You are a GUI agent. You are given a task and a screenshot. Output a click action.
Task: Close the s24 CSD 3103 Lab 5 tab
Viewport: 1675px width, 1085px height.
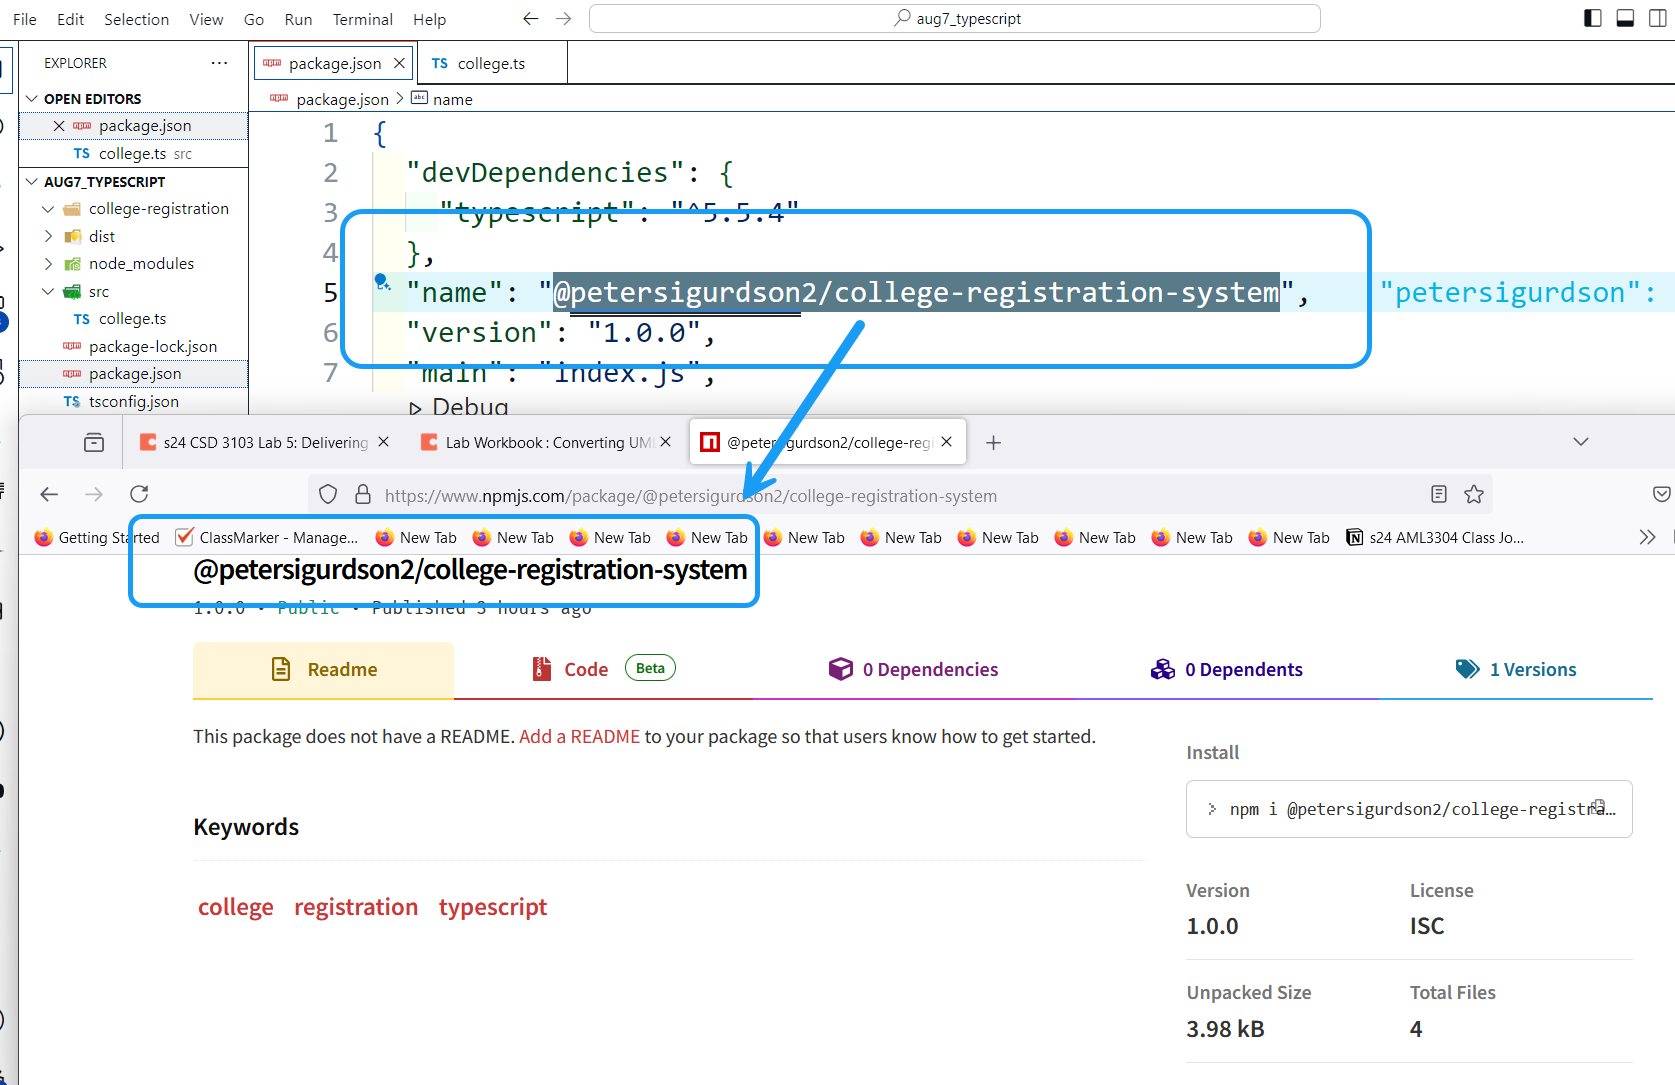pos(383,442)
